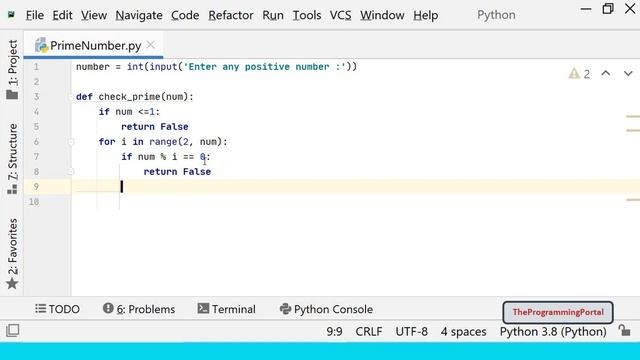Change the 4 spaces indent setting
The height and width of the screenshot is (360, 640).
coord(463,331)
